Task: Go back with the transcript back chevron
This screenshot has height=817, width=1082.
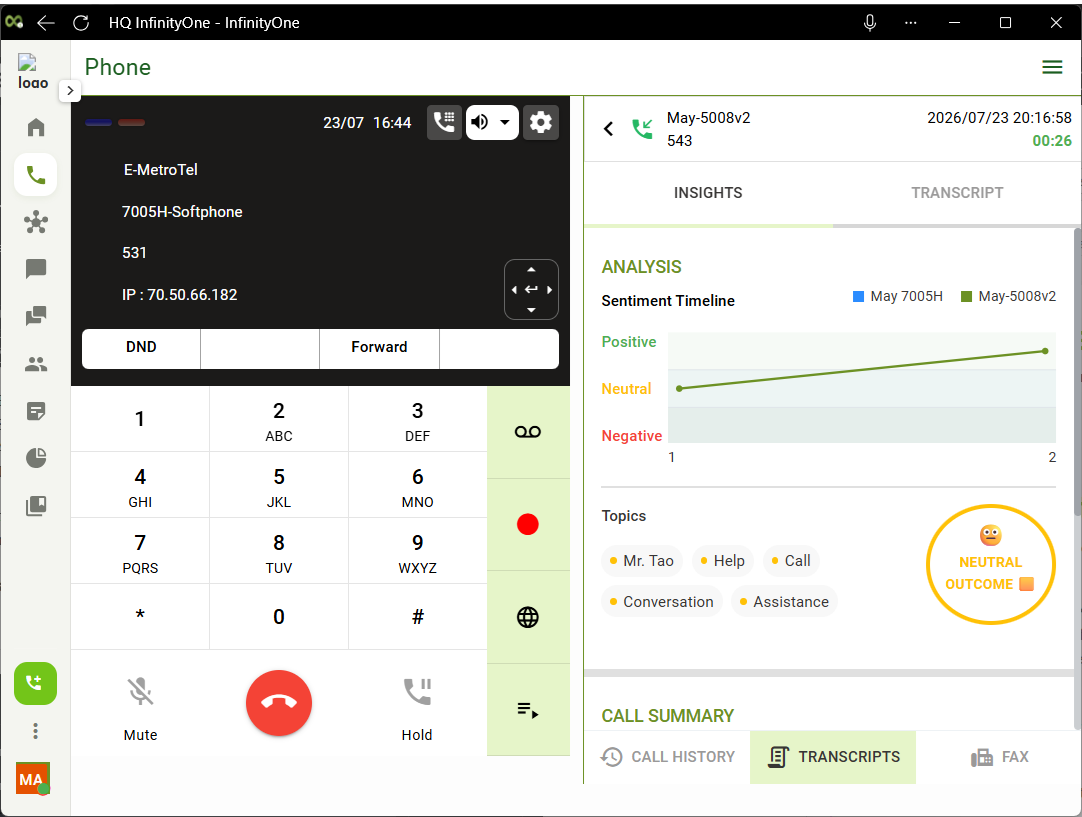Action: point(609,129)
